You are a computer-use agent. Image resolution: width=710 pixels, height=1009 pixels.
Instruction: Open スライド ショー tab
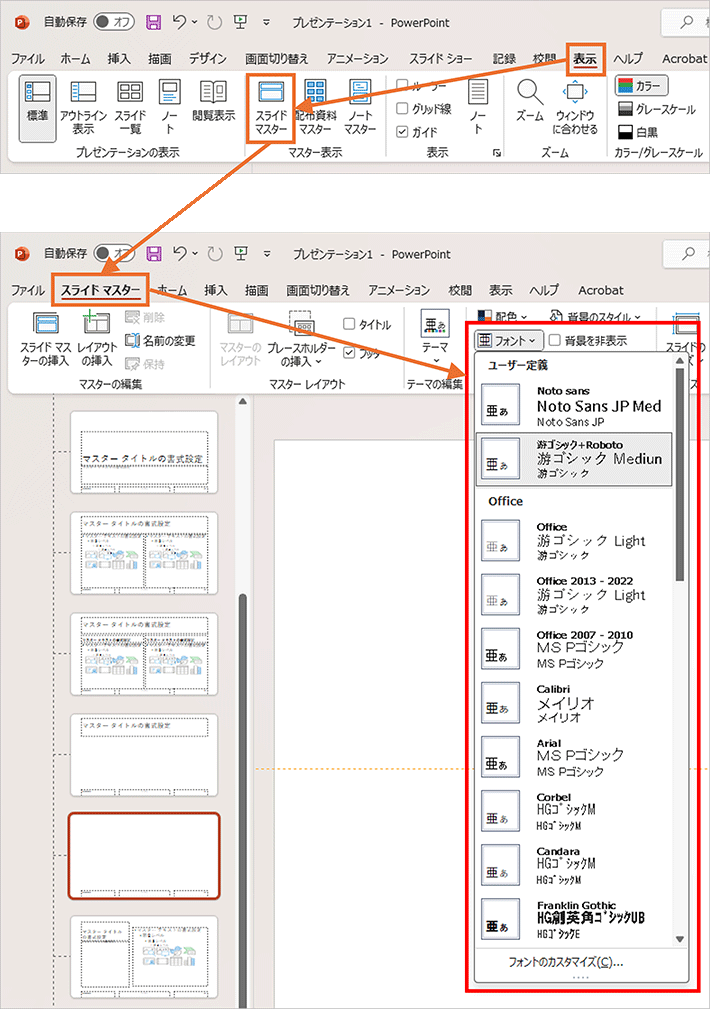click(441, 59)
